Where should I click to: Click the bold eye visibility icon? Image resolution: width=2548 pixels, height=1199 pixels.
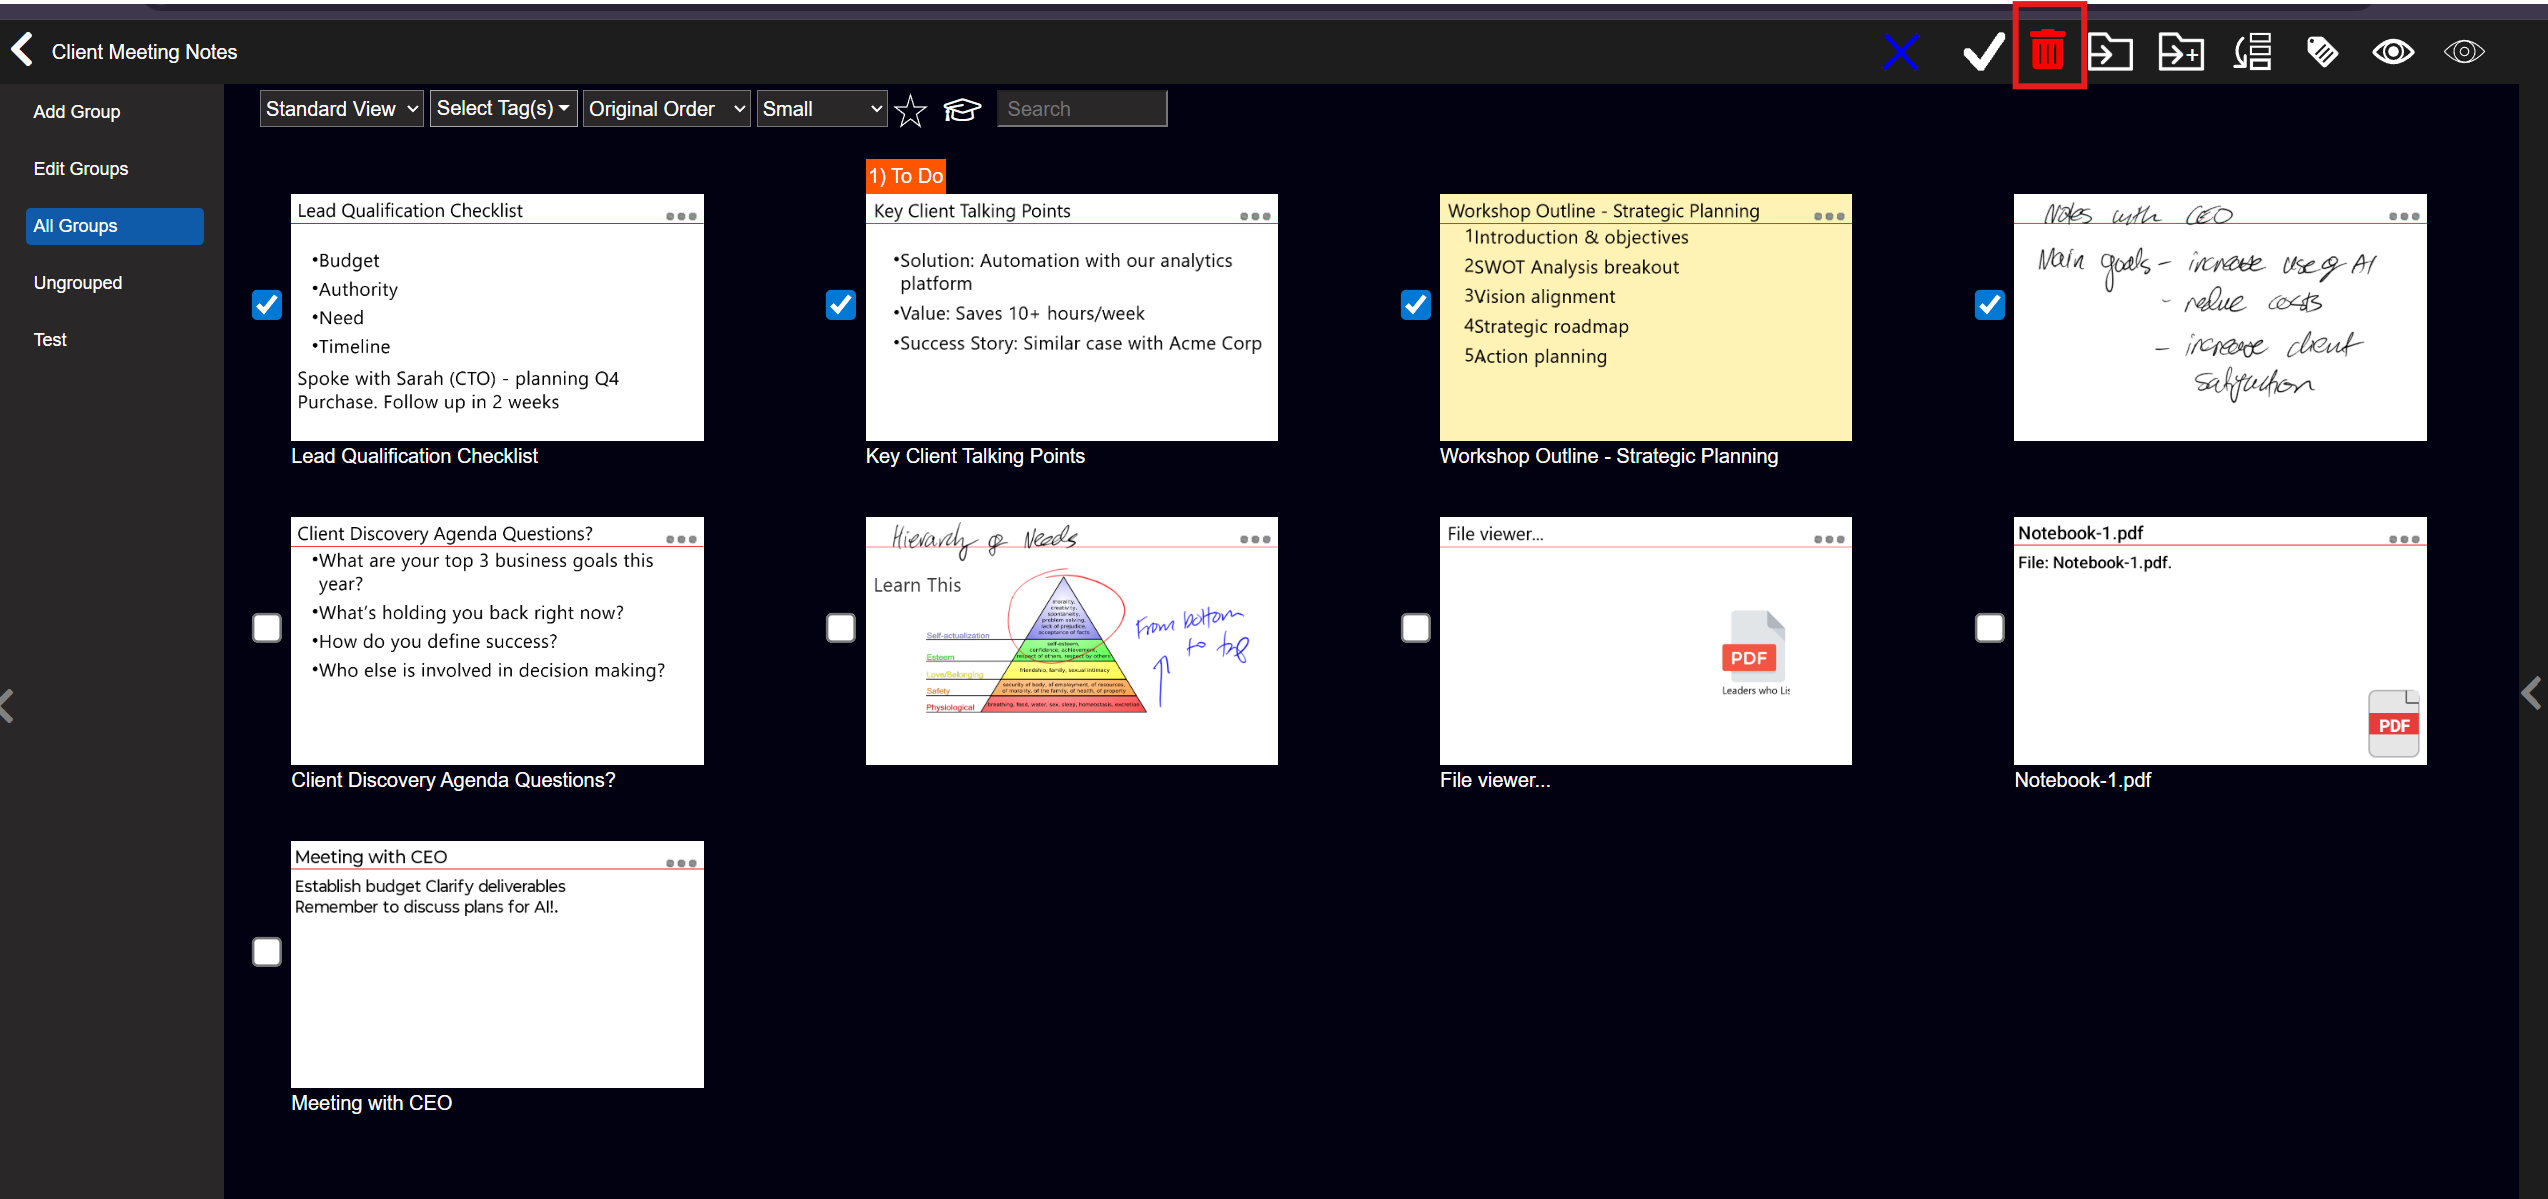[x=2393, y=52]
